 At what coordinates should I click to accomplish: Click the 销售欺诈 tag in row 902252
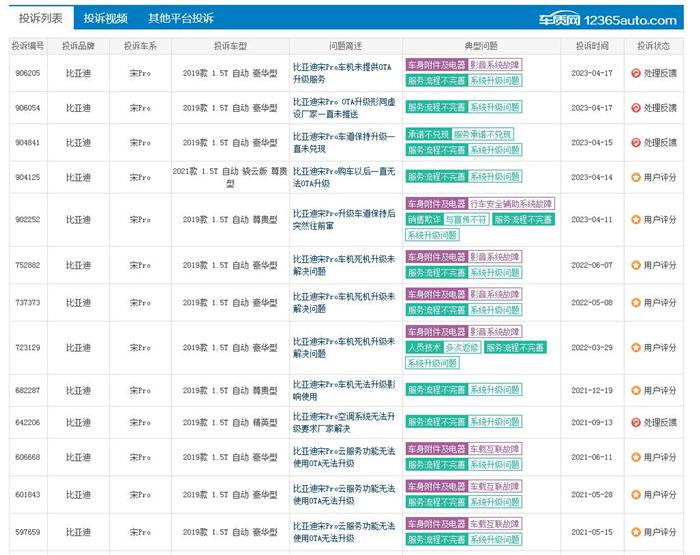(423, 219)
